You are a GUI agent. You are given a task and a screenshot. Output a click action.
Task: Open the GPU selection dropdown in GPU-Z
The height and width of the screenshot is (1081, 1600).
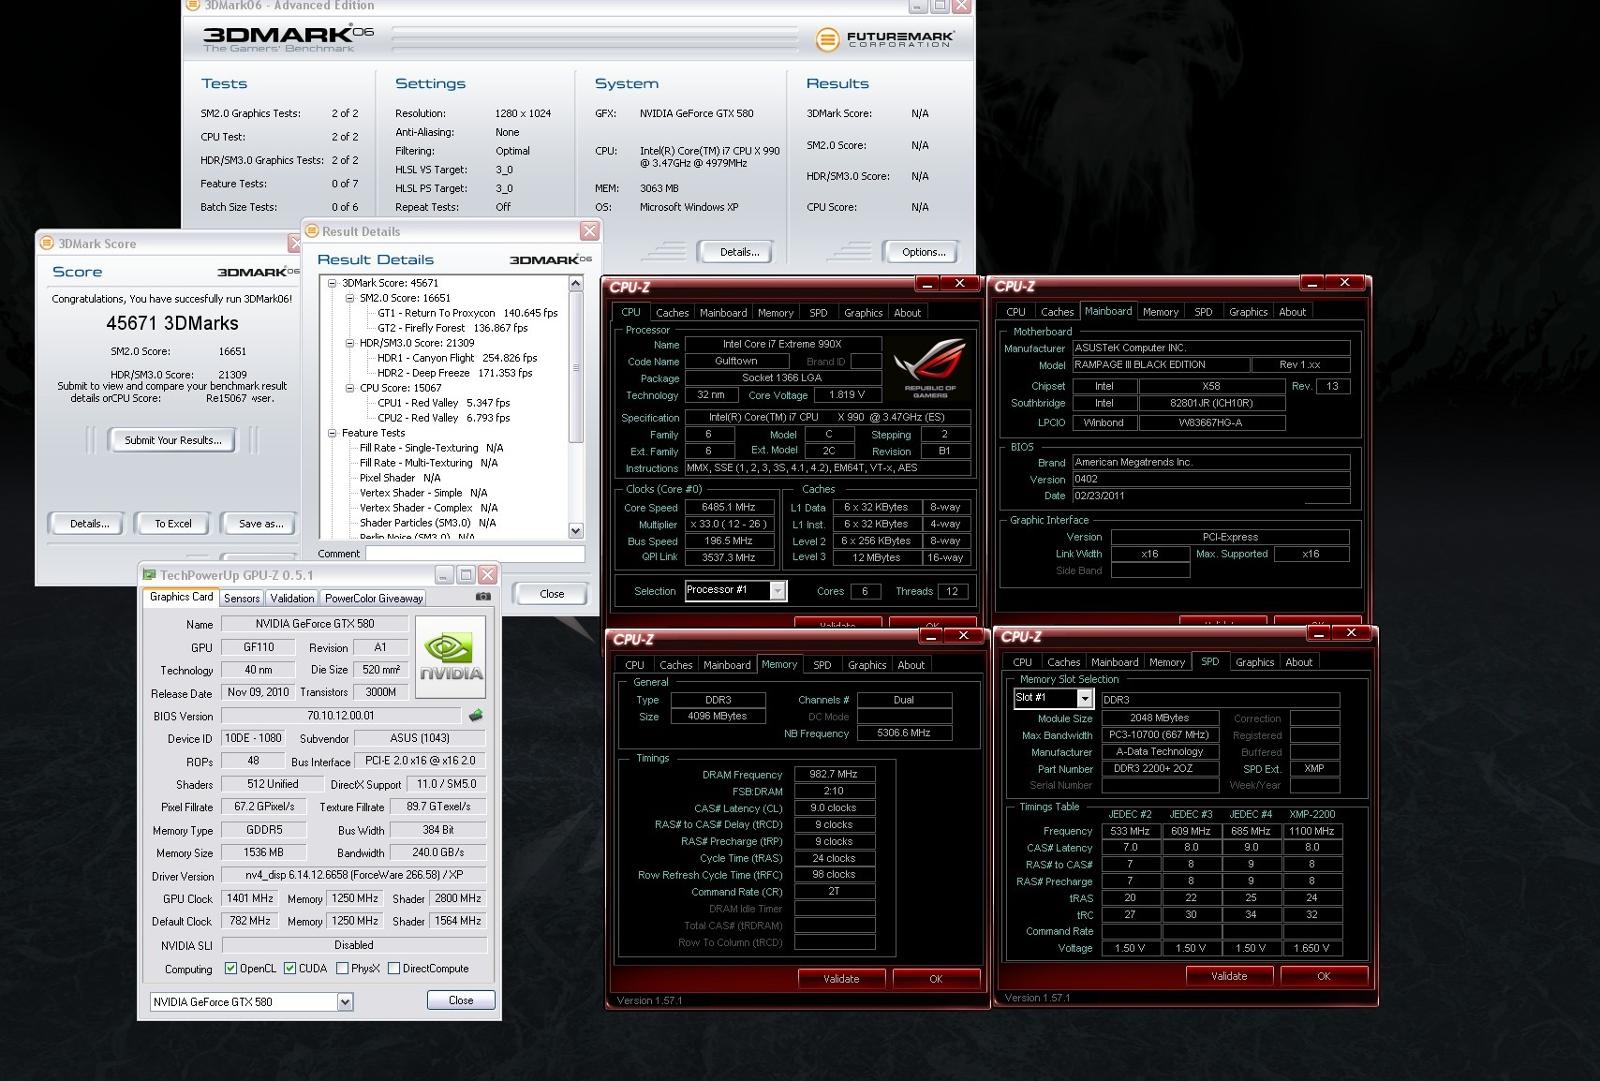point(345,1001)
